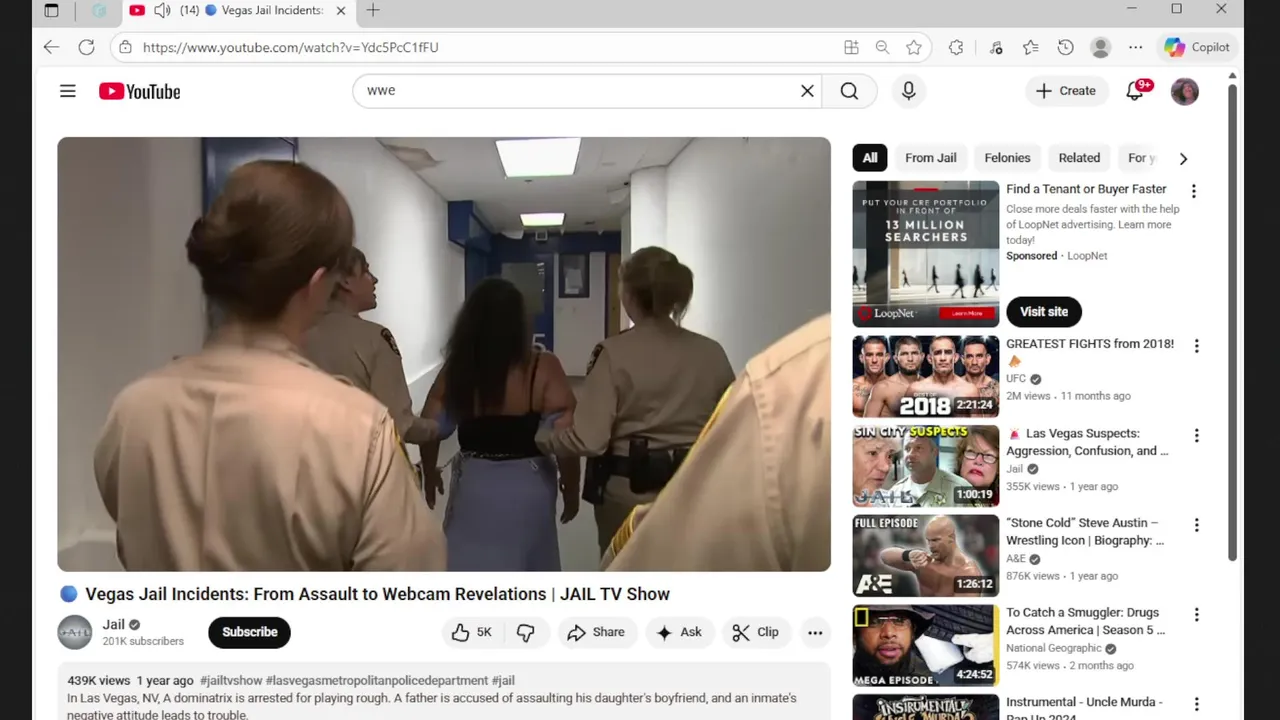Click the video player area
The width and height of the screenshot is (1280, 720).
click(x=444, y=354)
